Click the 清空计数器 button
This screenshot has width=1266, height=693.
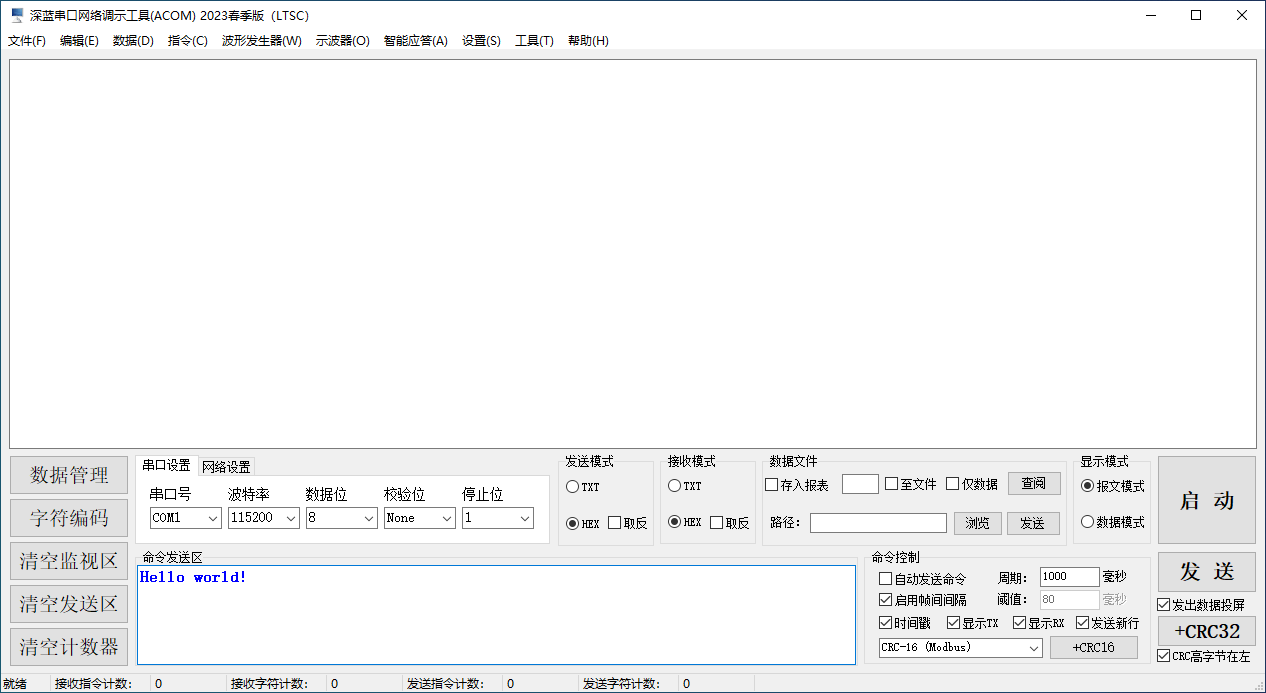tap(69, 646)
